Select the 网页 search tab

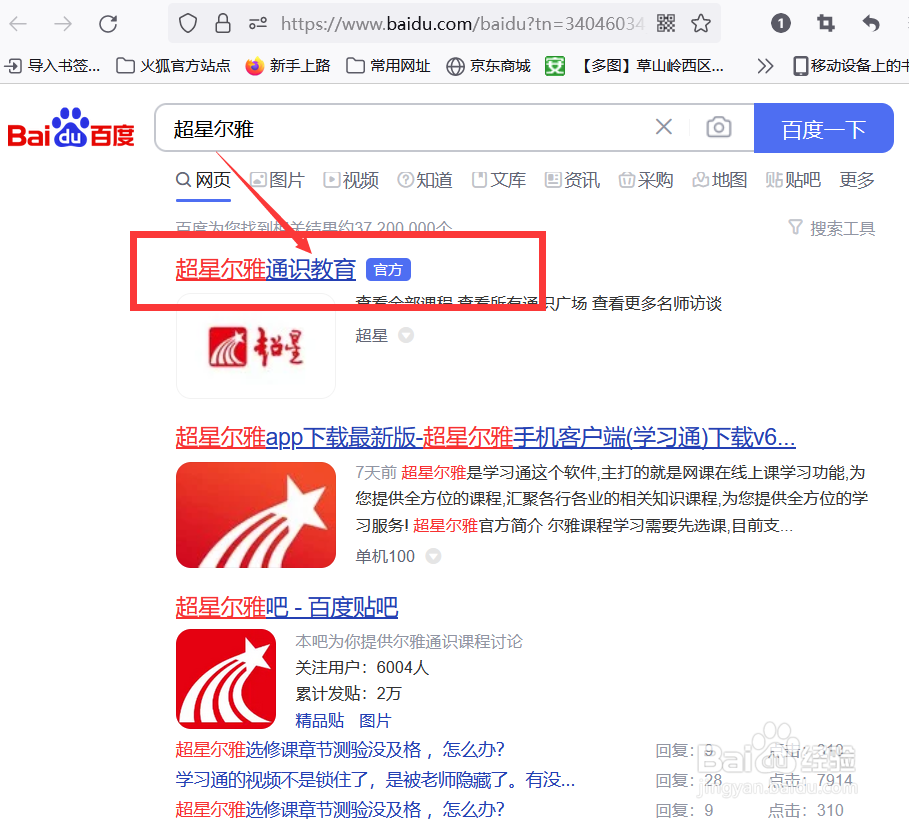pos(203,180)
